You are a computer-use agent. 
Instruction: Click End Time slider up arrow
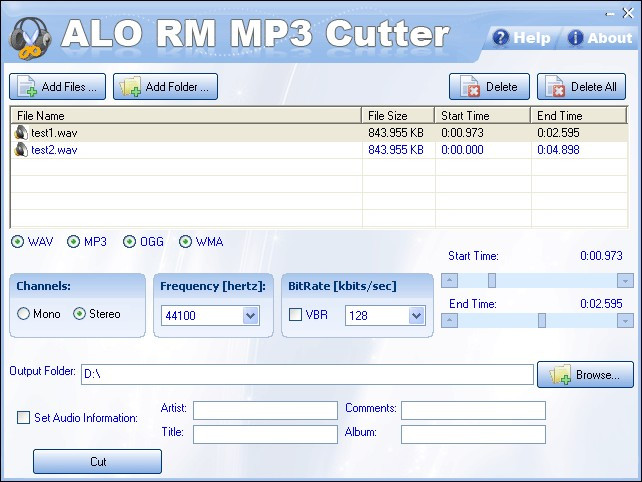[450, 320]
